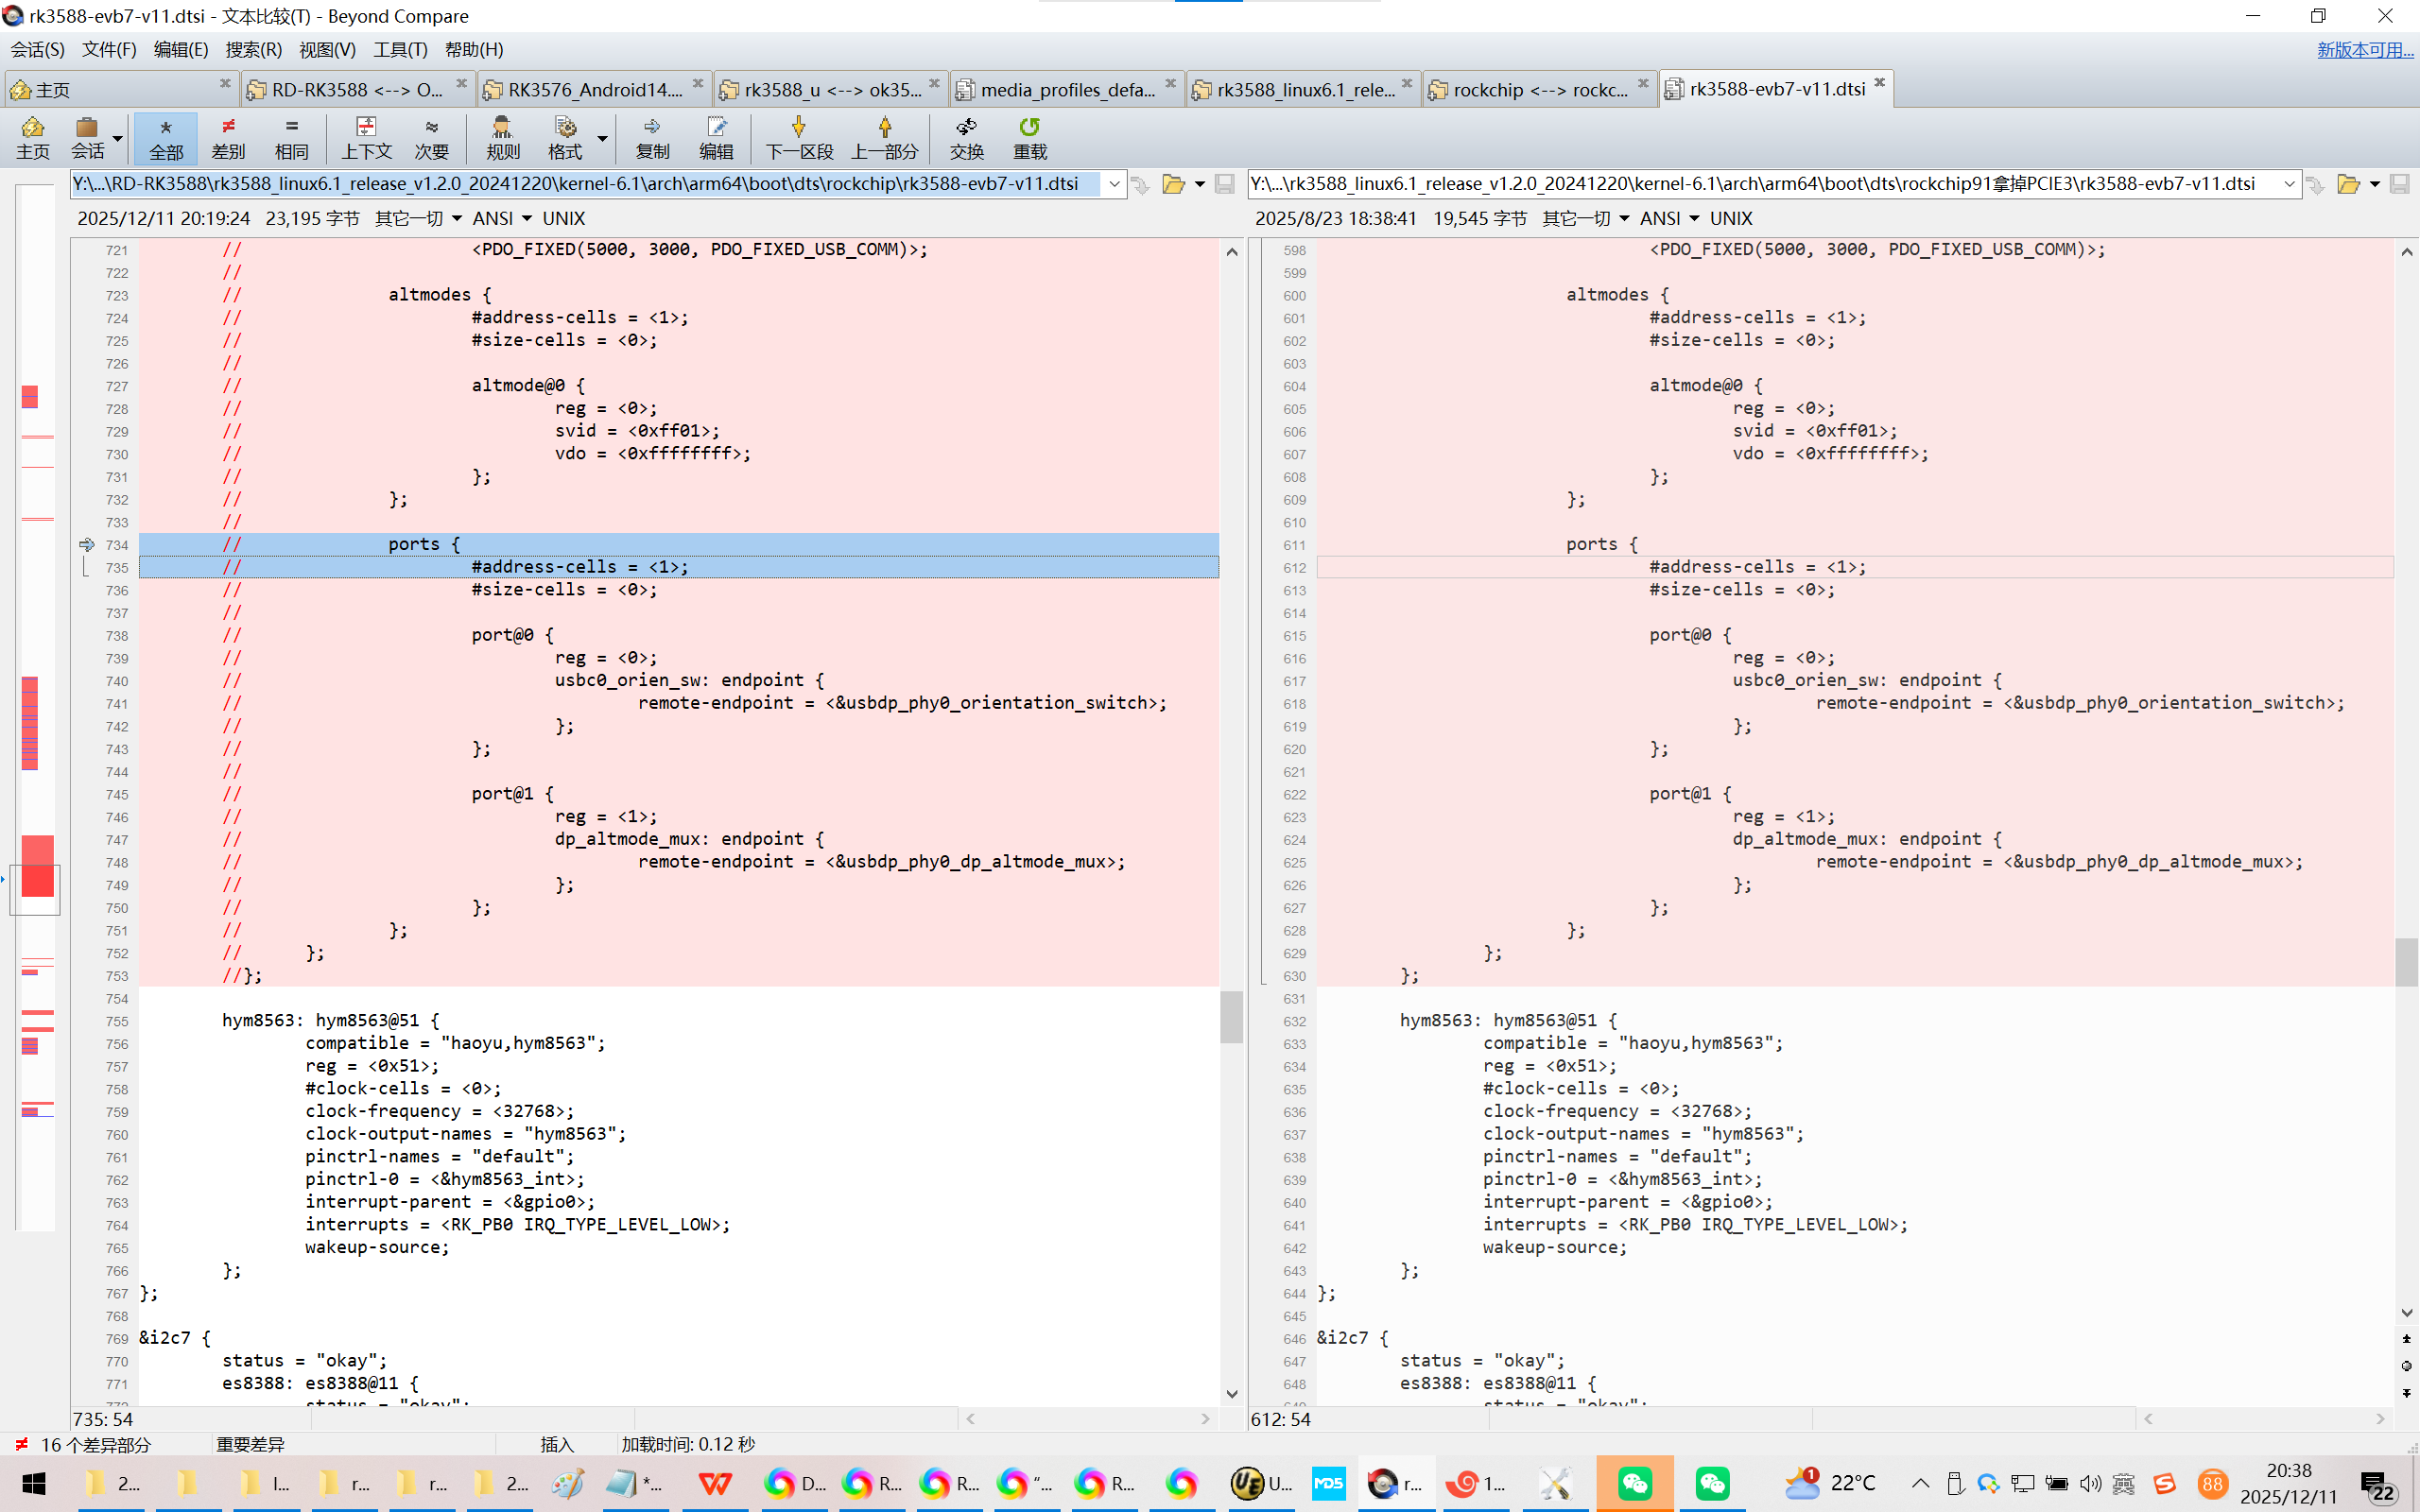Toggle Show Differences (差别) filter
The image size is (2420, 1512).
(228, 137)
